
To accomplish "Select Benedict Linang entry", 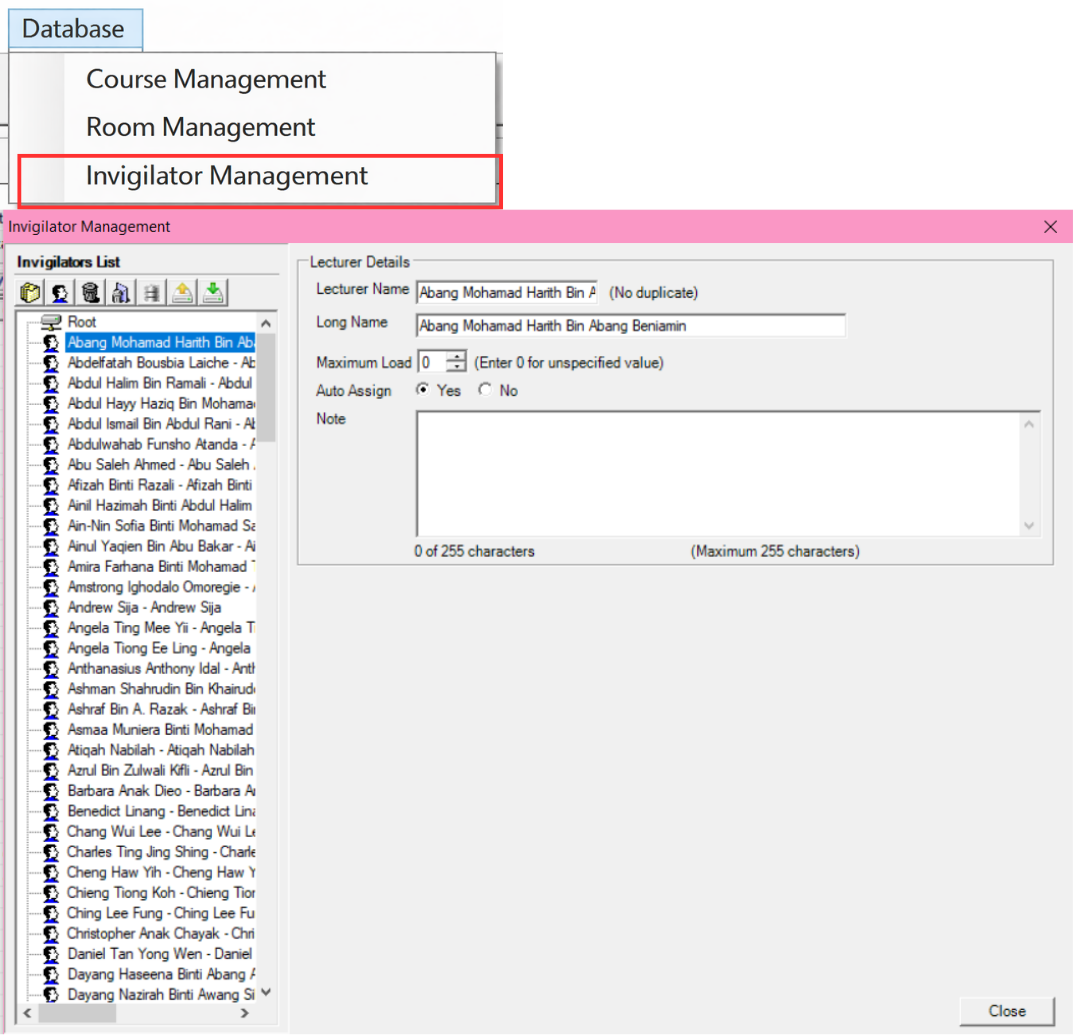I will coord(160,811).
